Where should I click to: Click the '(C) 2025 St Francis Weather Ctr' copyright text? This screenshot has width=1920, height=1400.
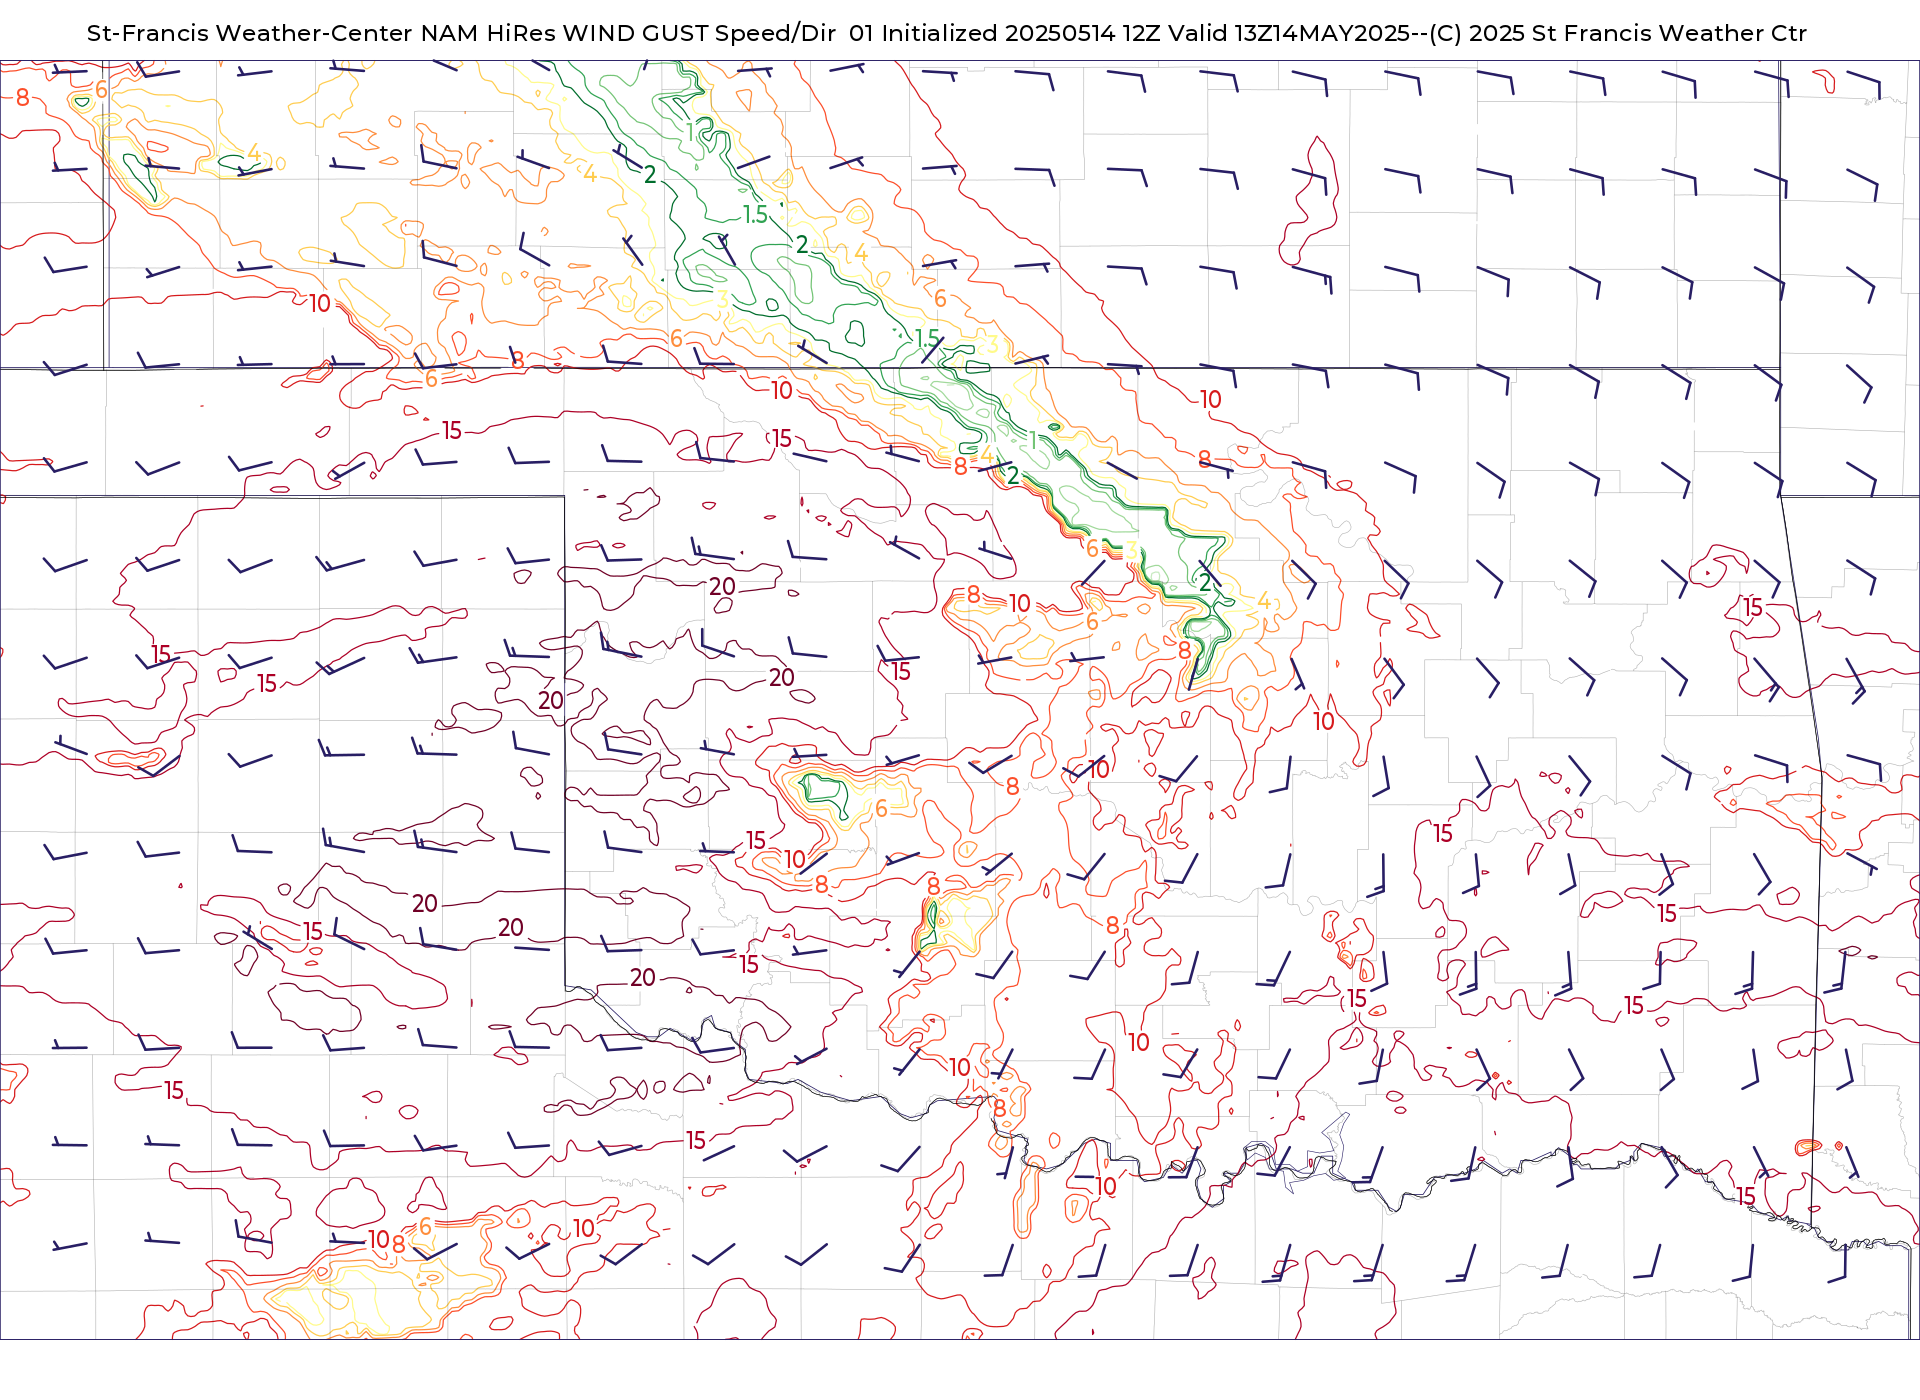(1618, 33)
